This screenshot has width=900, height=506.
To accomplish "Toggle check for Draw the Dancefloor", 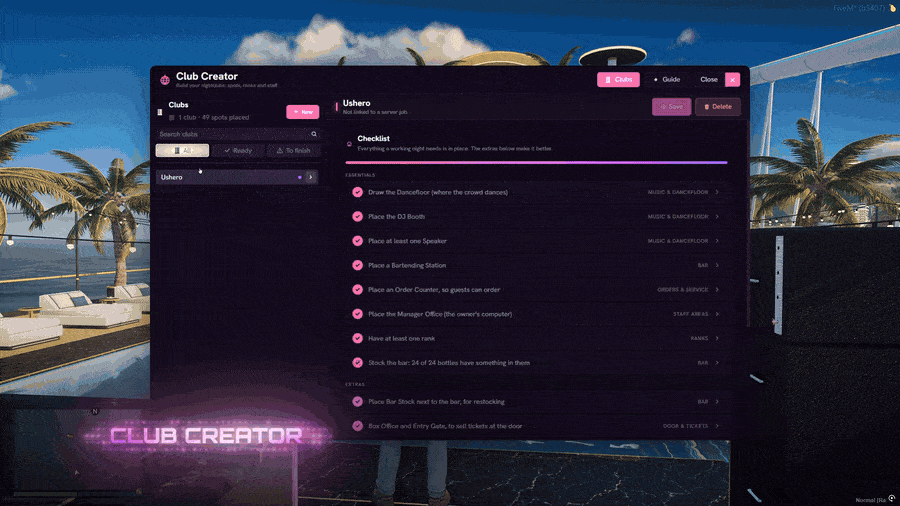I will tap(358, 192).
